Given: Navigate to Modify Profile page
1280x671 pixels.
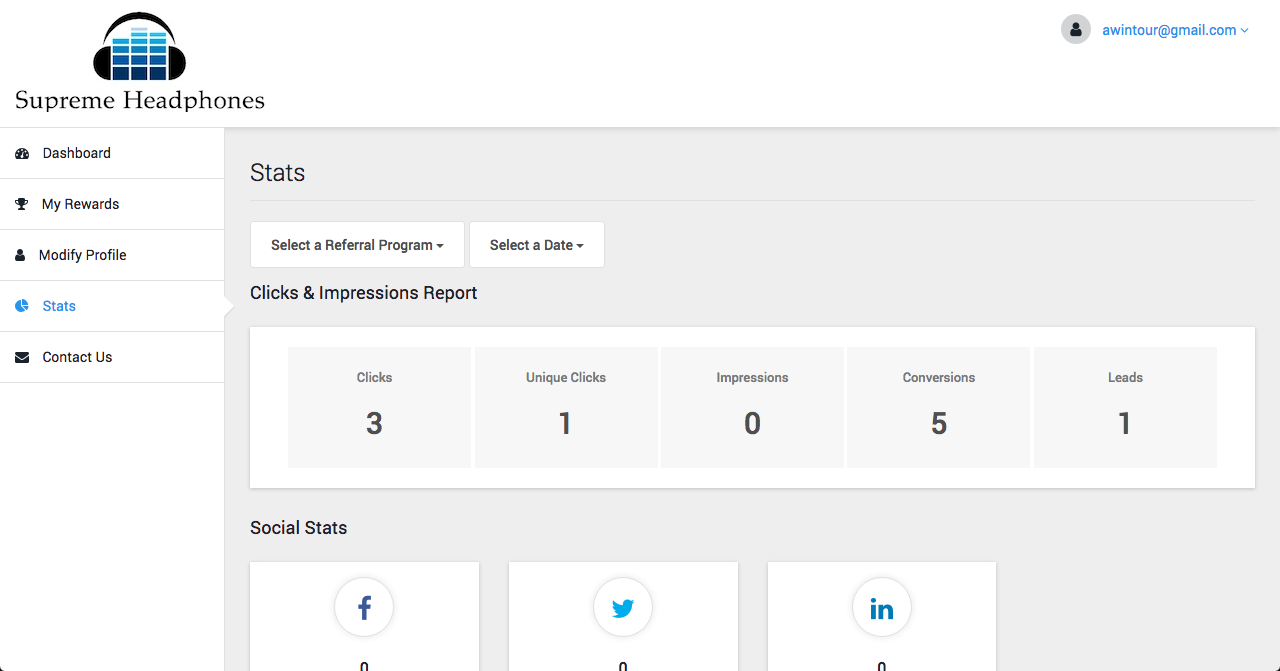Looking at the screenshot, I should [x=82, y=255].
